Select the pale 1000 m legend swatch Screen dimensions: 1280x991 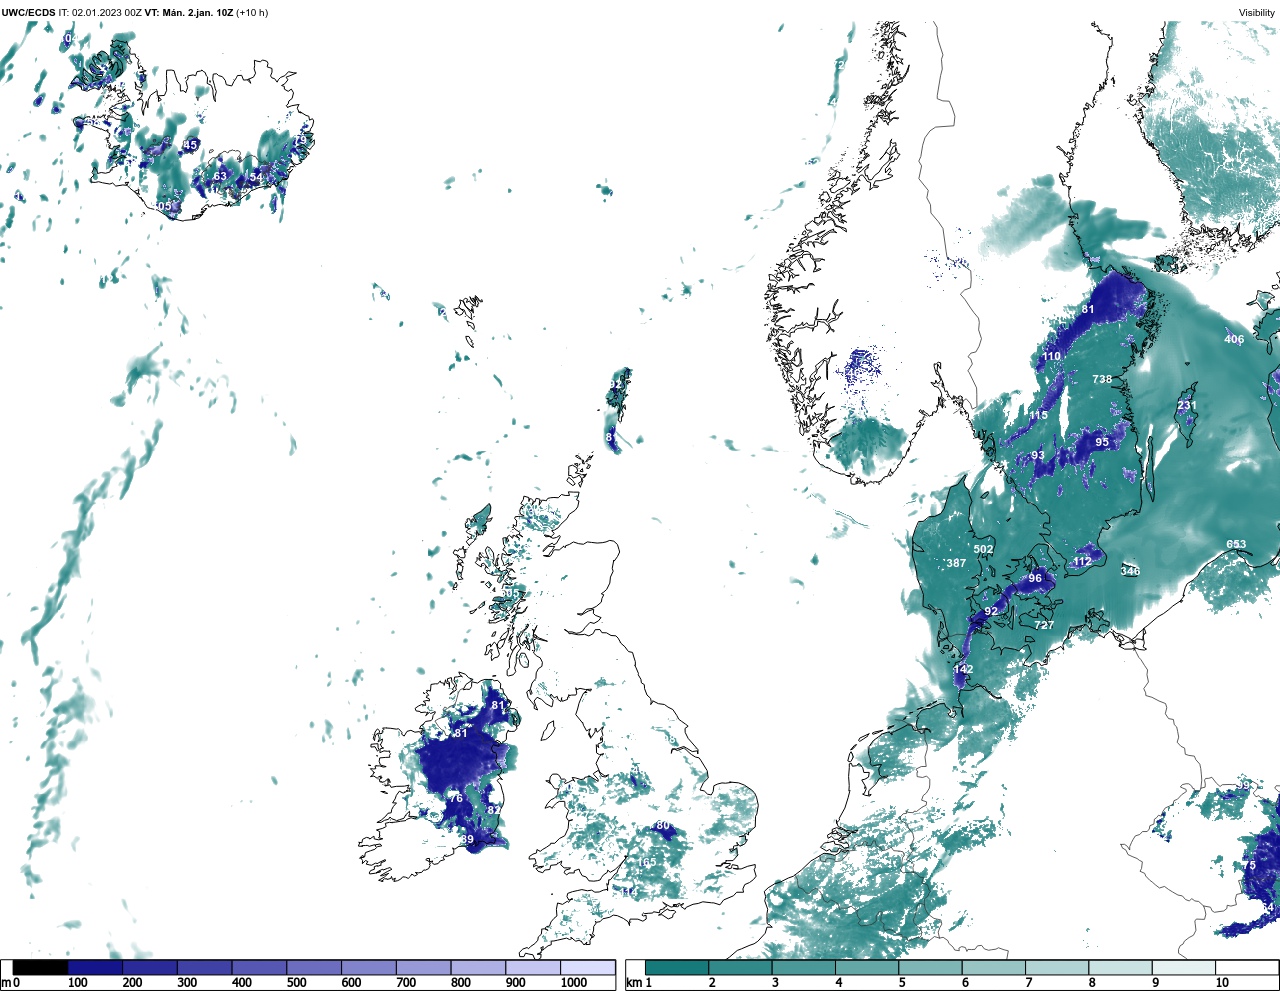pyautogui.click(x=587, y=967)
